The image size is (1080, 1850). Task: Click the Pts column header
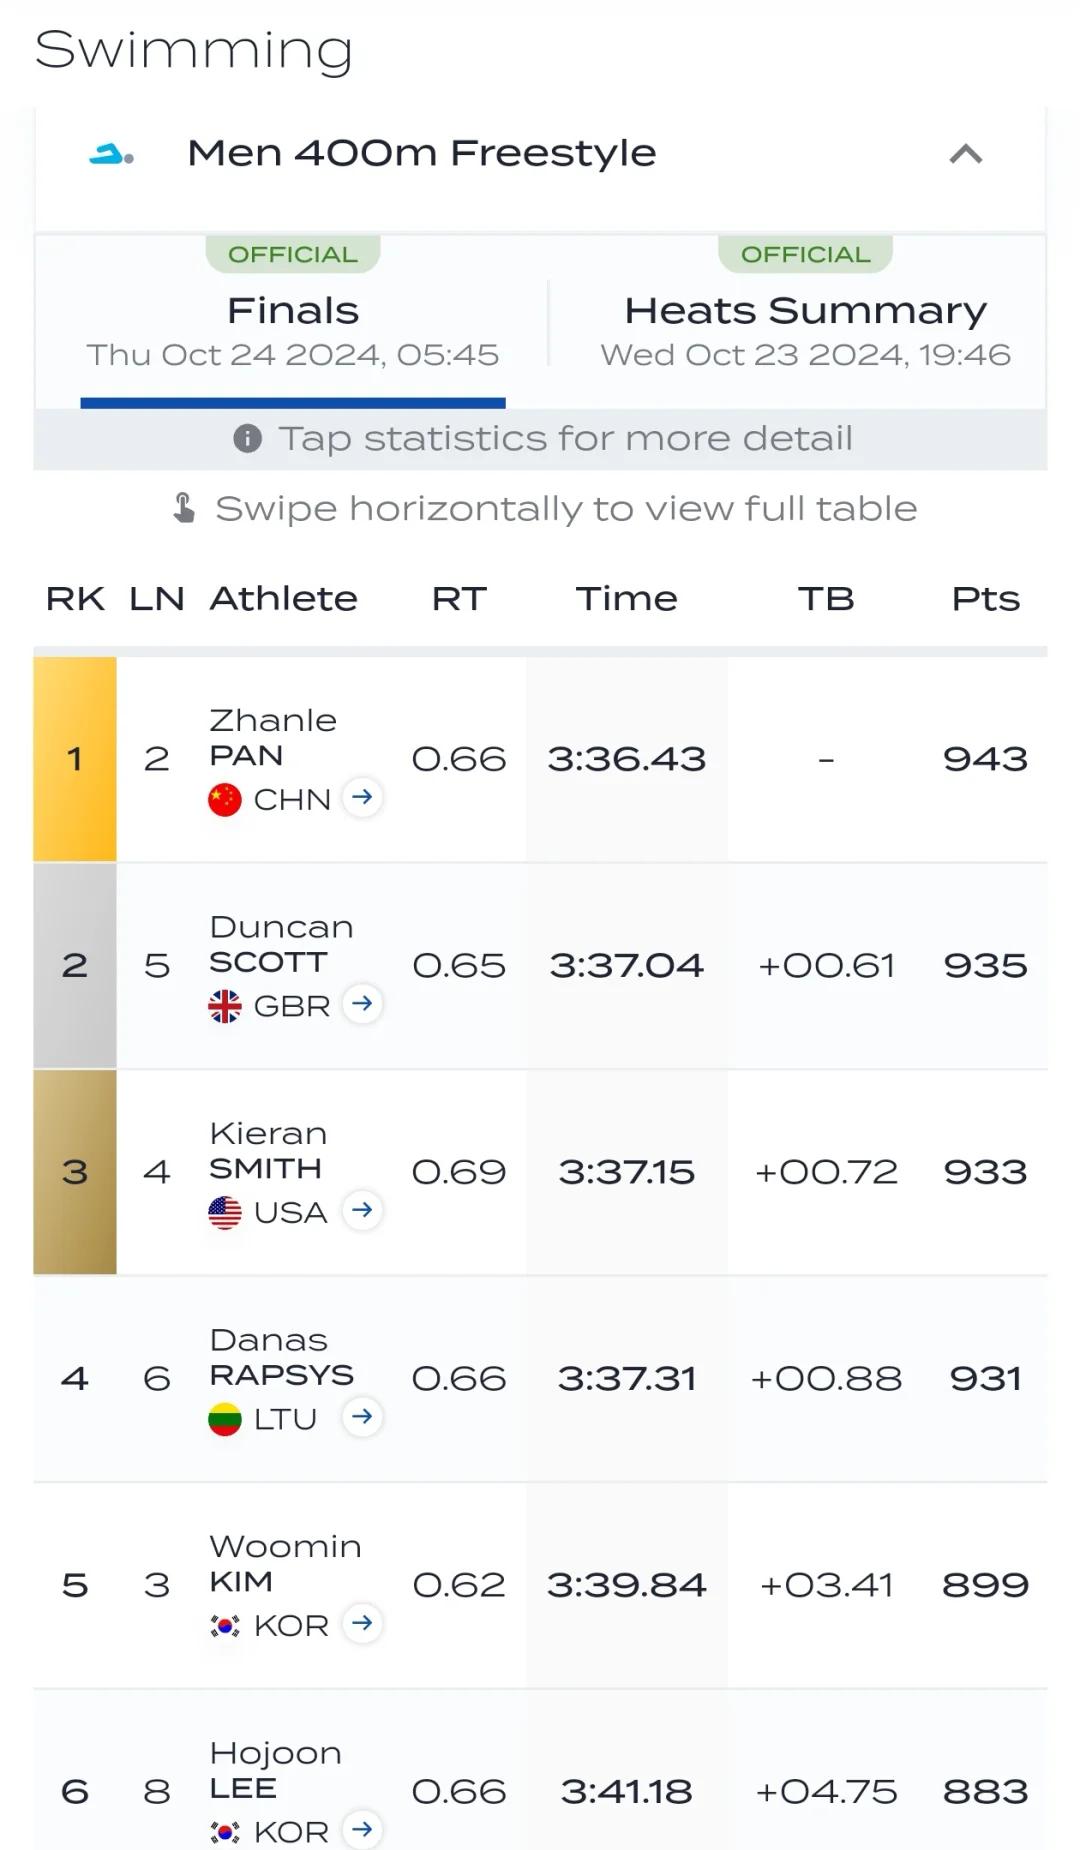coord(985,599)
